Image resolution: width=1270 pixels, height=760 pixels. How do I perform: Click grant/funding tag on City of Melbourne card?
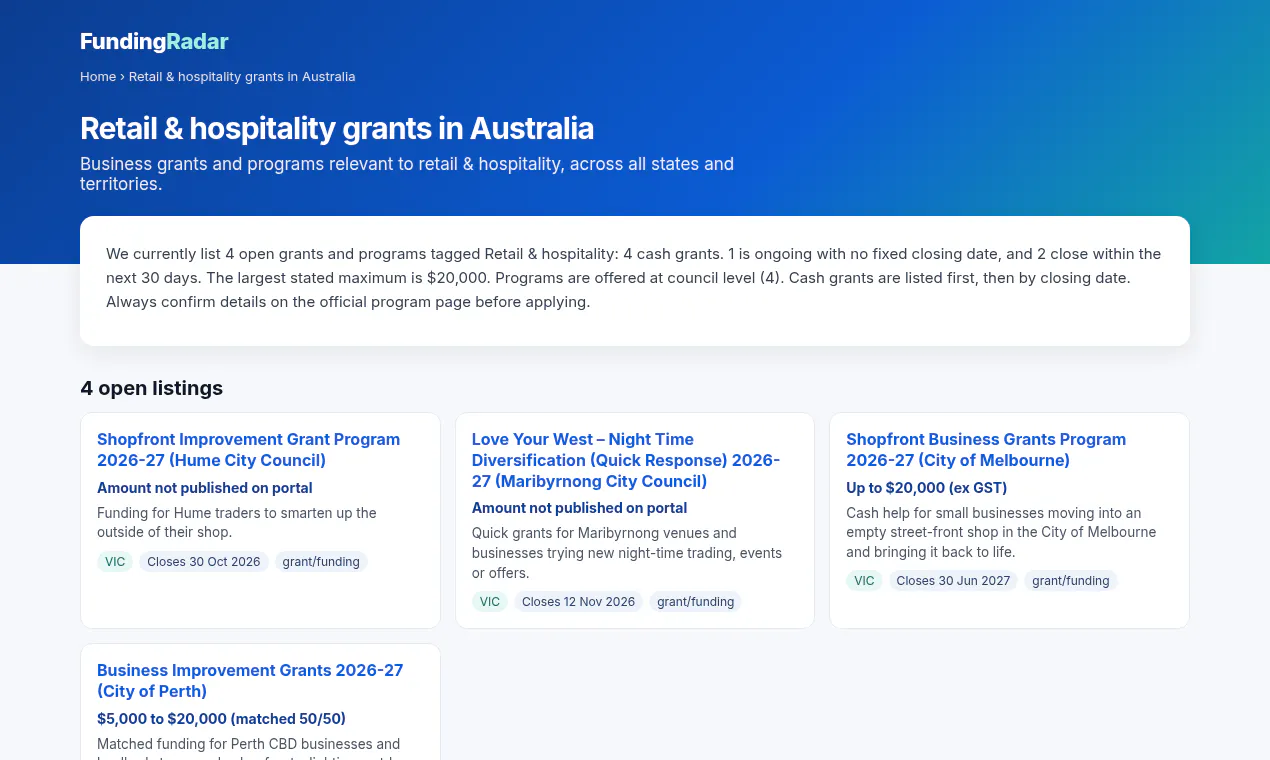pos(1071,581)
